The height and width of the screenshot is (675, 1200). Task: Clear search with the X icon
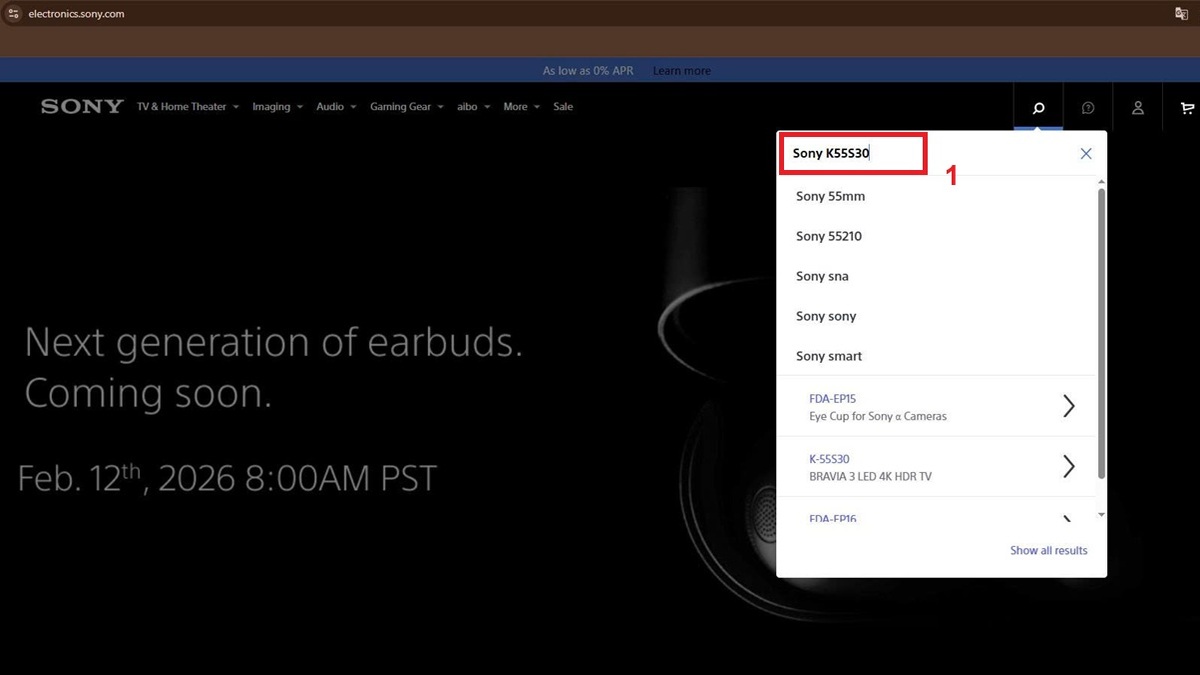1085,153
